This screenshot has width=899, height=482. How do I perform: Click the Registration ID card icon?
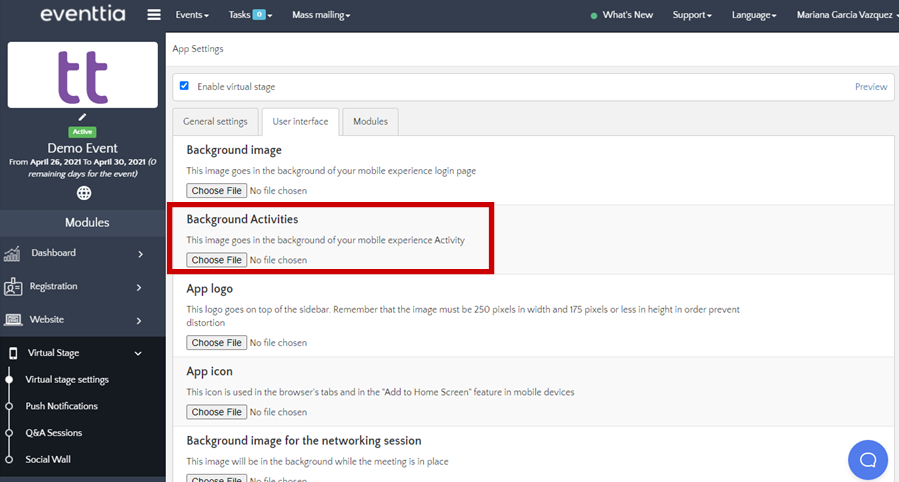(13, 287)
